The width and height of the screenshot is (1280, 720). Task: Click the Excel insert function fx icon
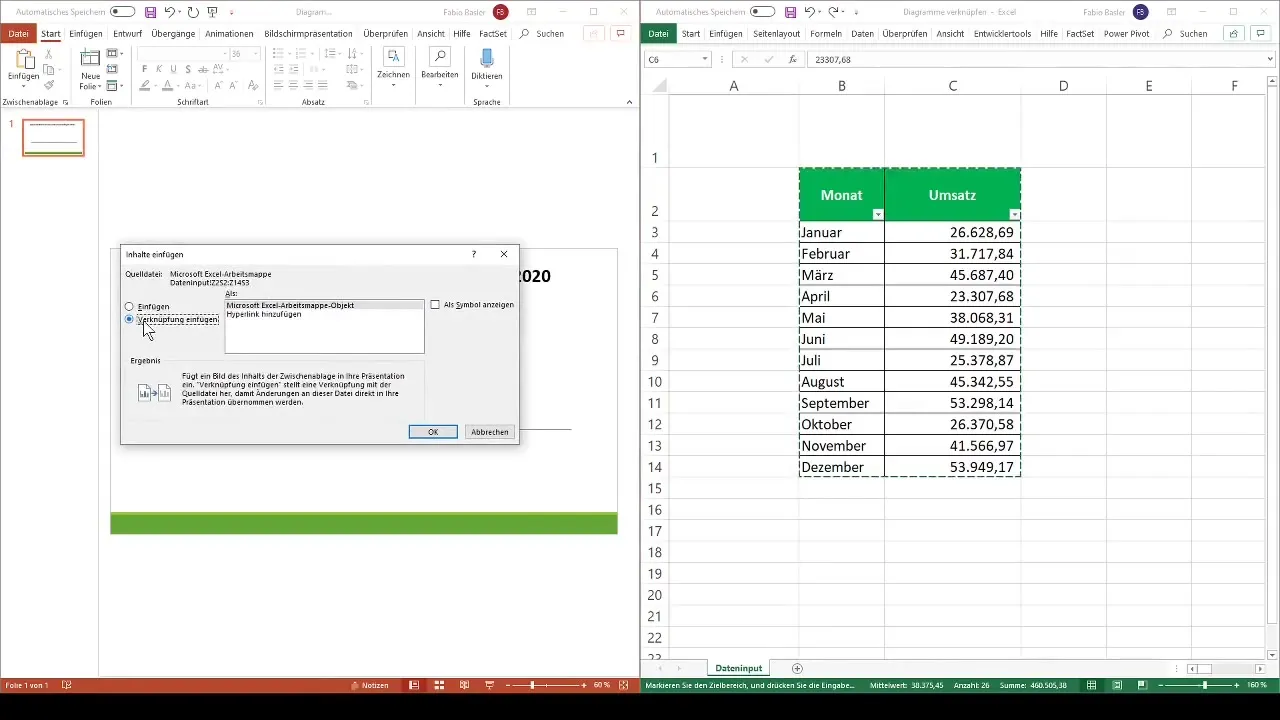tap(793, 59)
